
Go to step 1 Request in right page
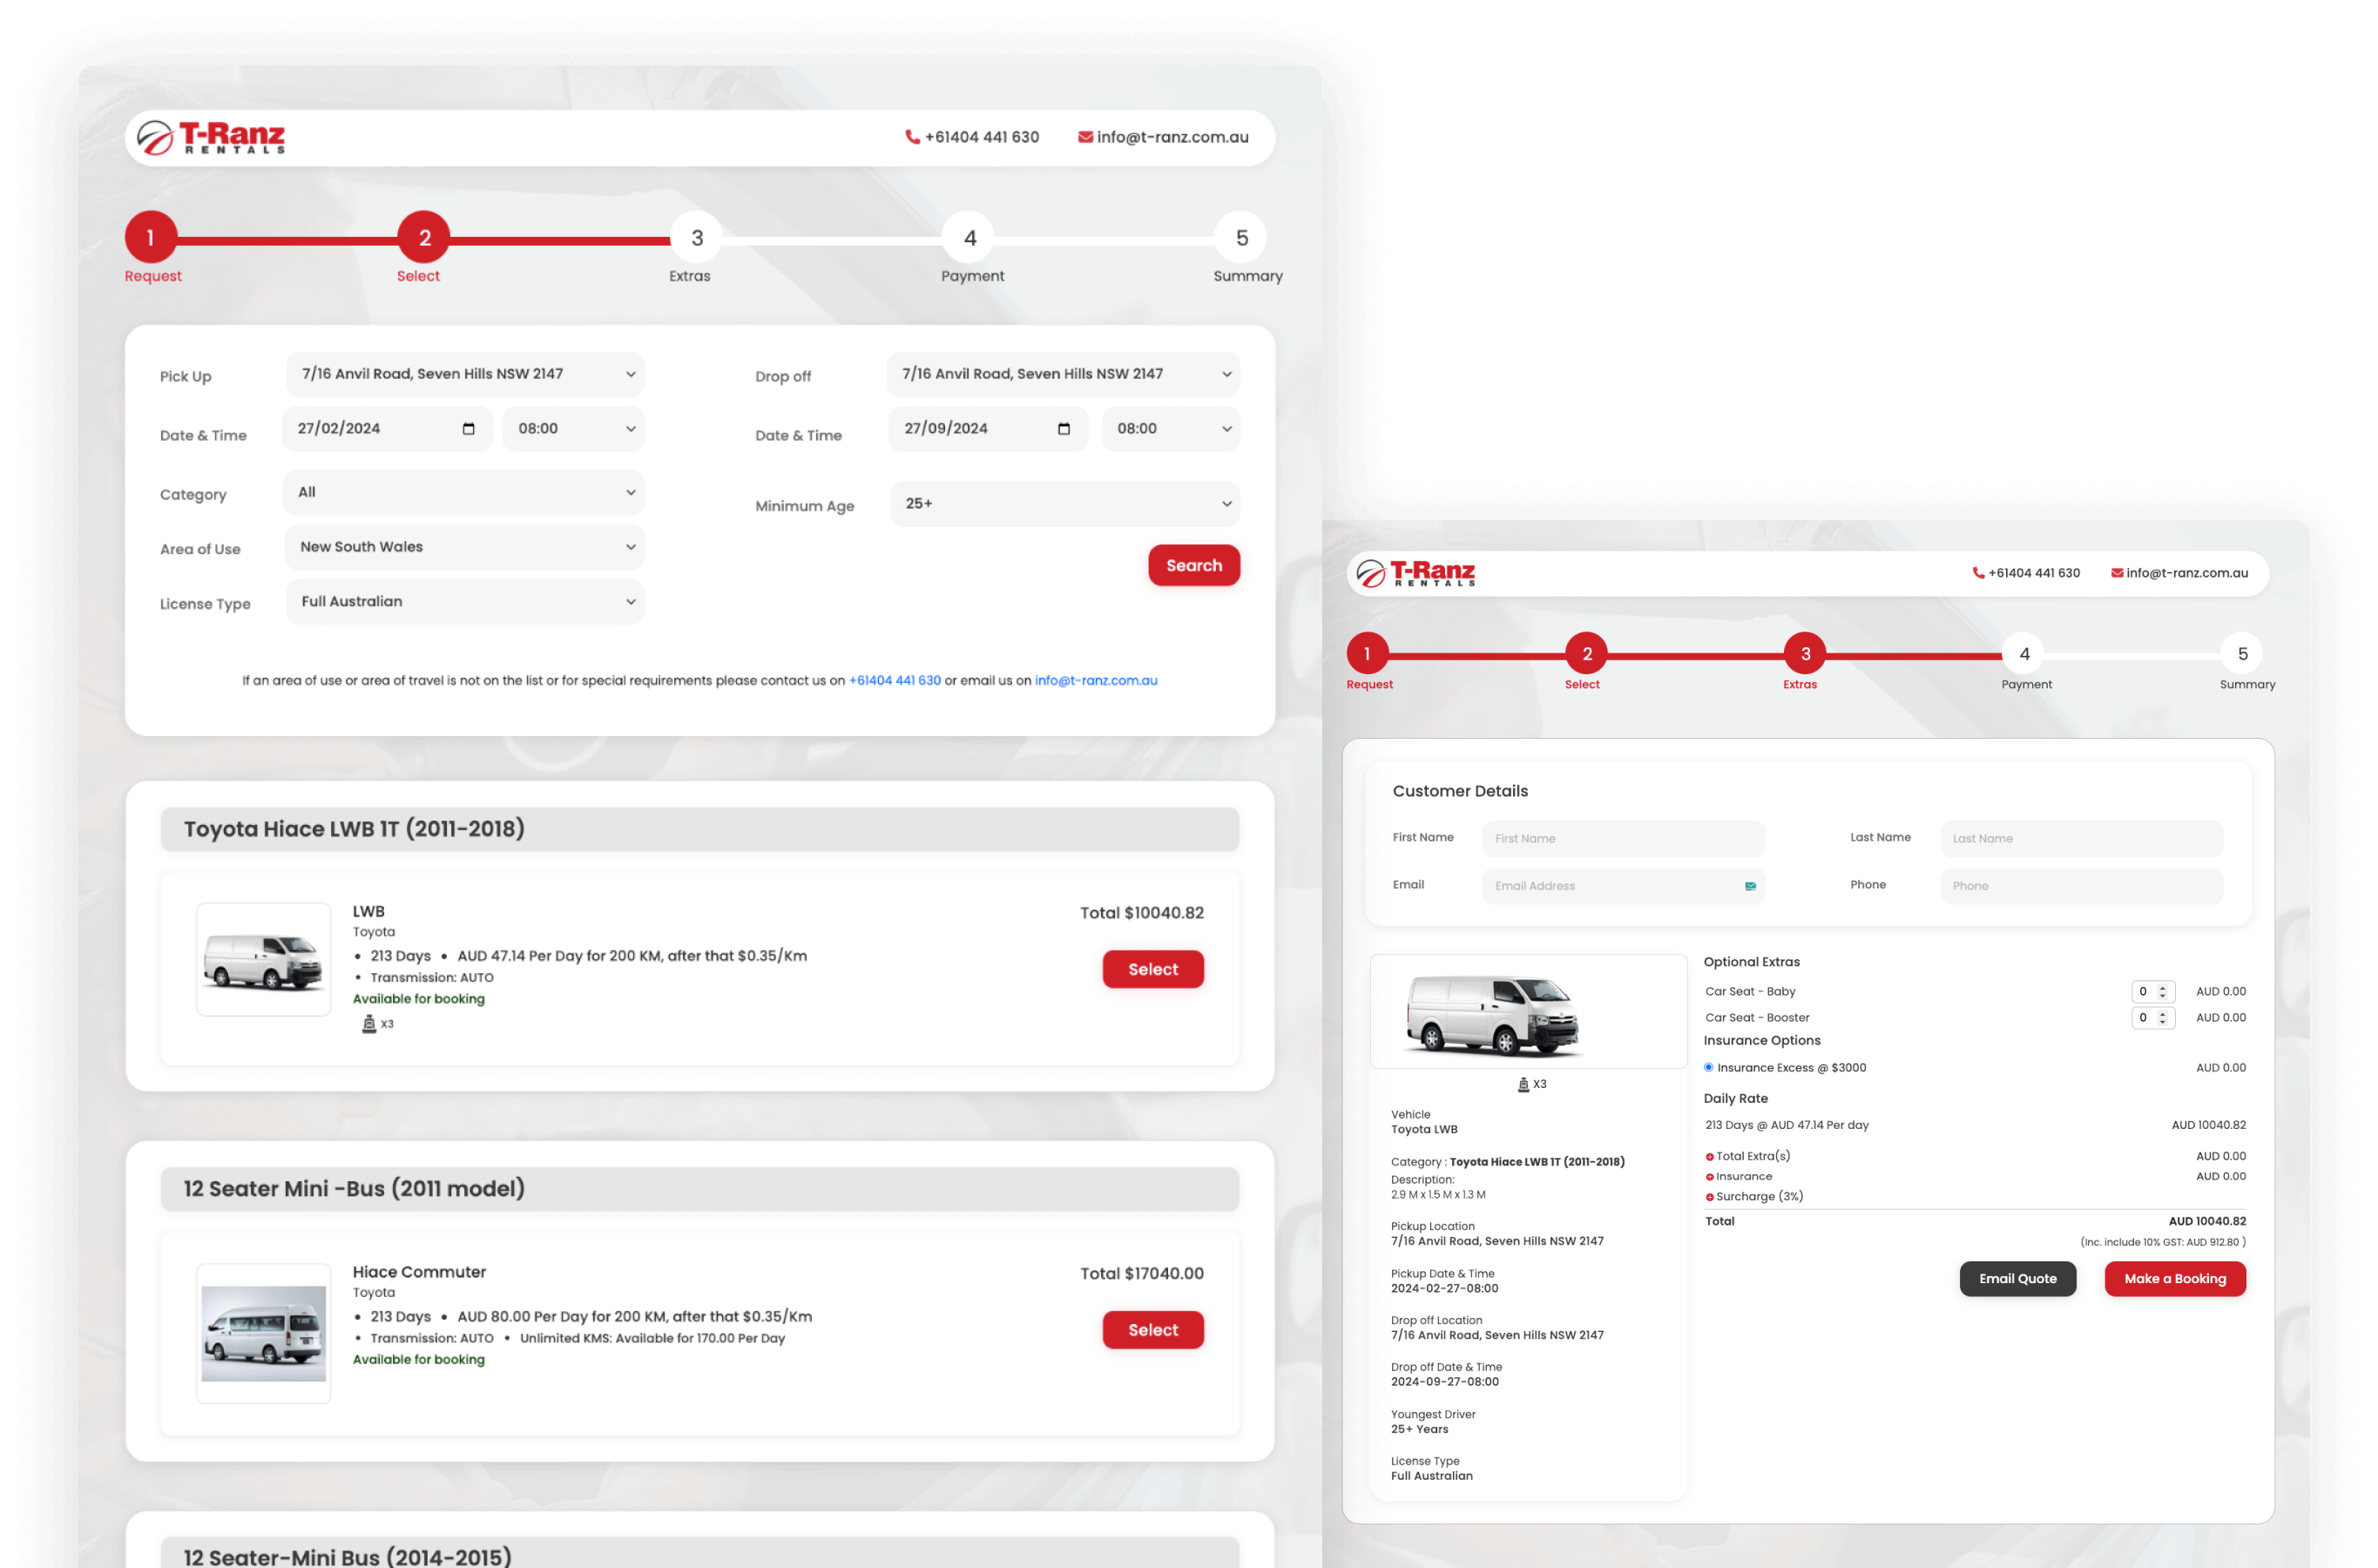[x=1367, y=654]
